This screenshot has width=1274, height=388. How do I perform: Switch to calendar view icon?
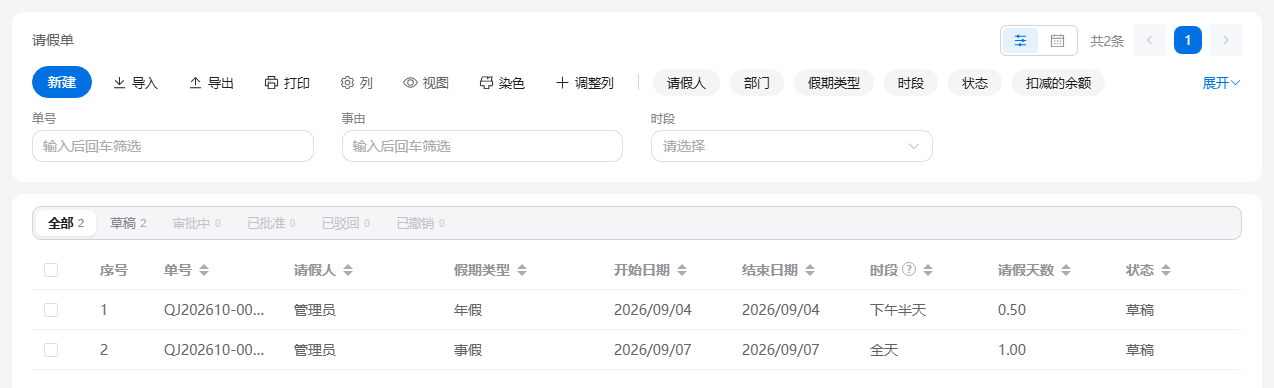(x=1057, y=40)
